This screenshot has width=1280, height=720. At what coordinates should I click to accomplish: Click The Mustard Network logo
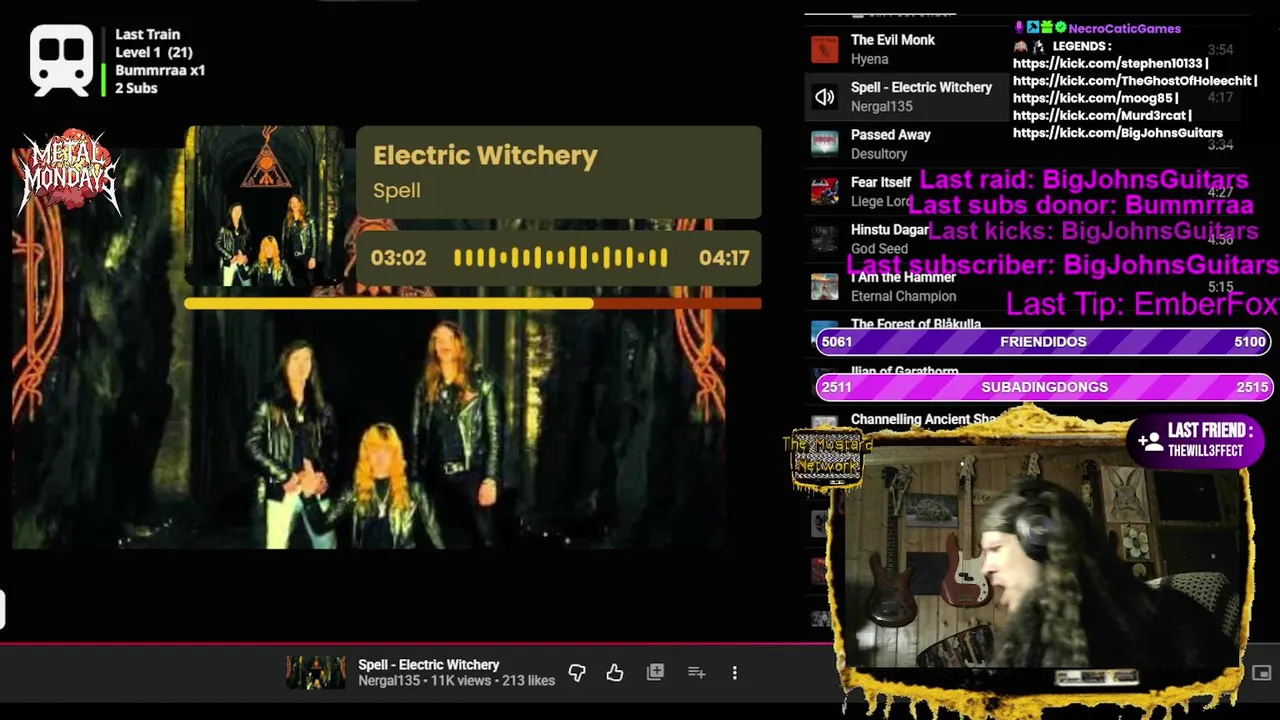(x=827, y=459)
